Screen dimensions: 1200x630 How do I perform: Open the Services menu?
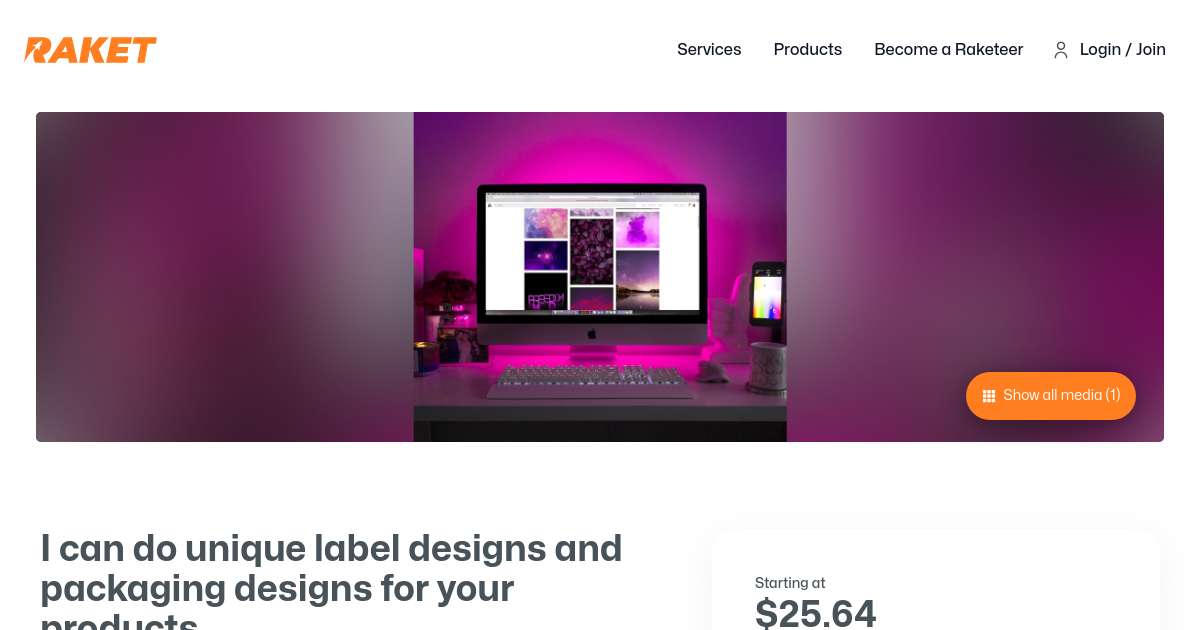click(x=709, y=49)
